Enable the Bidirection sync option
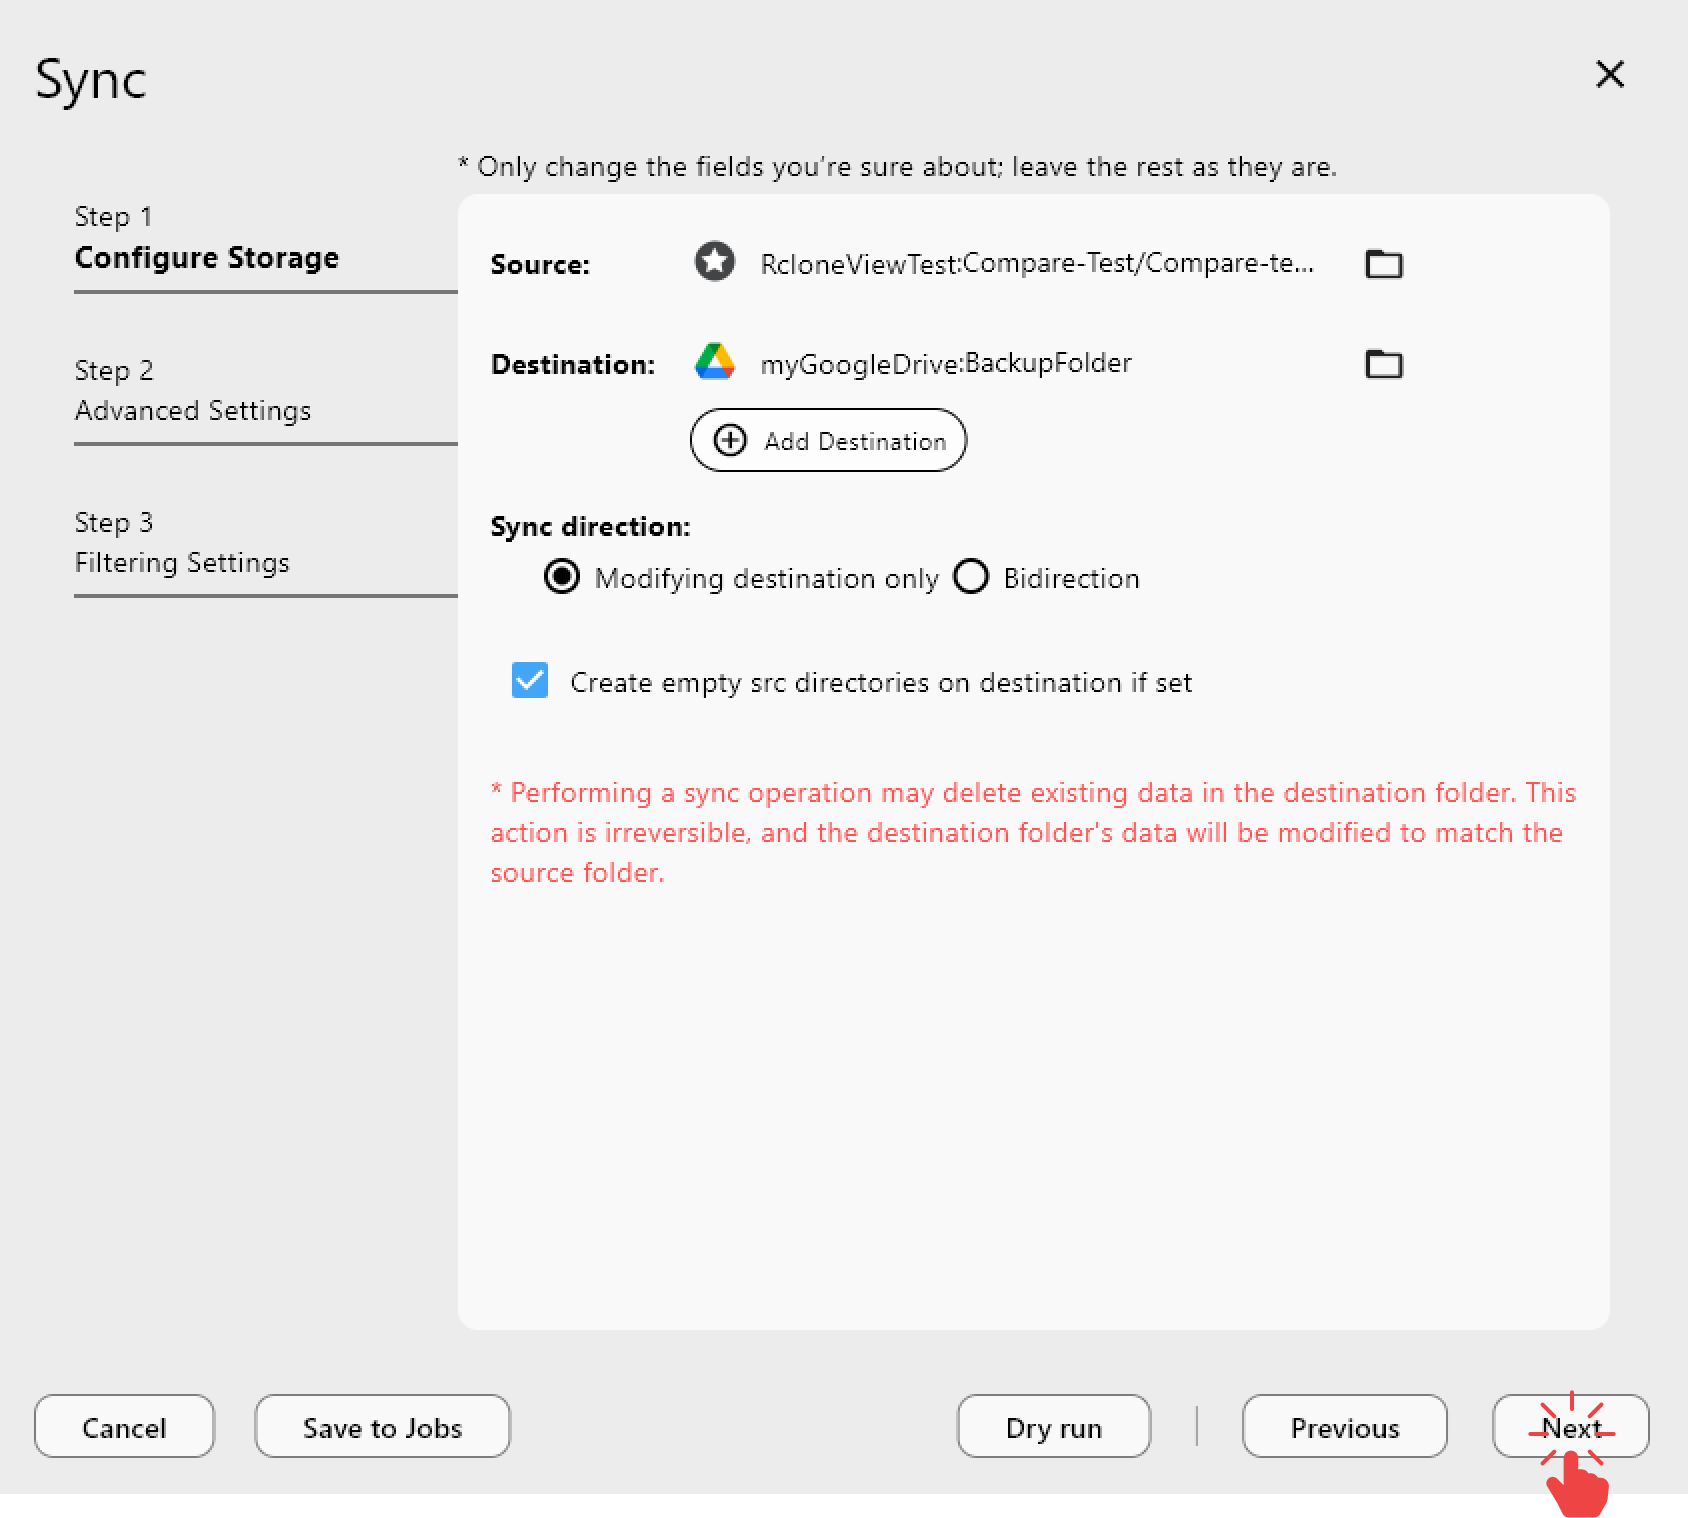The image size is (1688, 1518). pyautogui.click(x=970, y=577)
